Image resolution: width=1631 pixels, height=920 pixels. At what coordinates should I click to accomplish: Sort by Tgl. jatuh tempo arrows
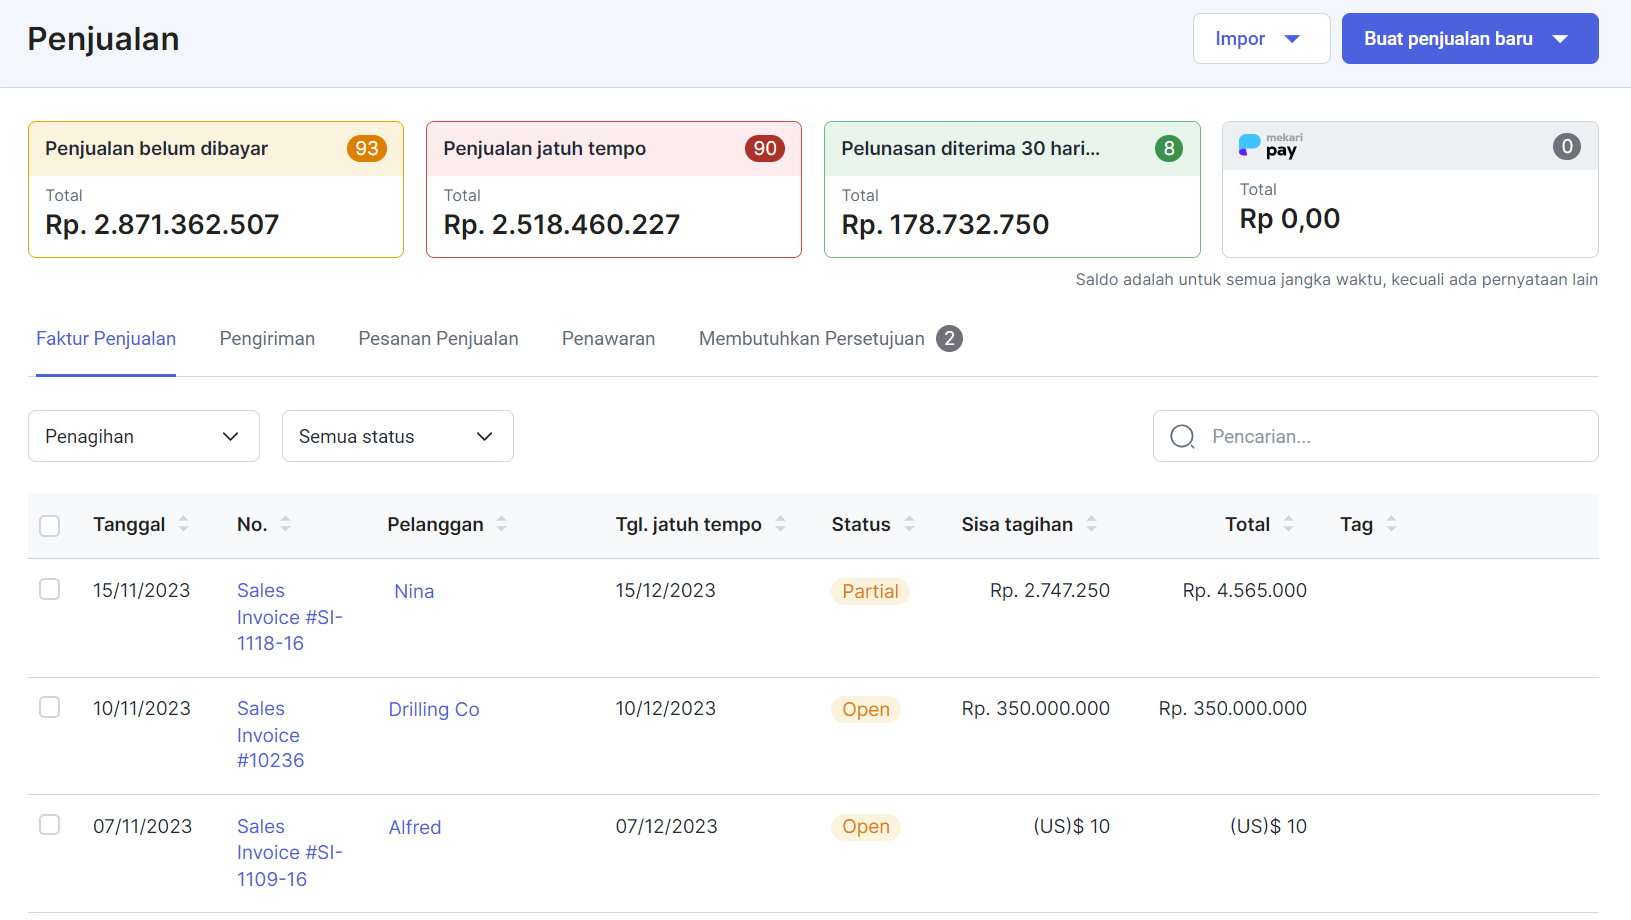pos(780,524)
